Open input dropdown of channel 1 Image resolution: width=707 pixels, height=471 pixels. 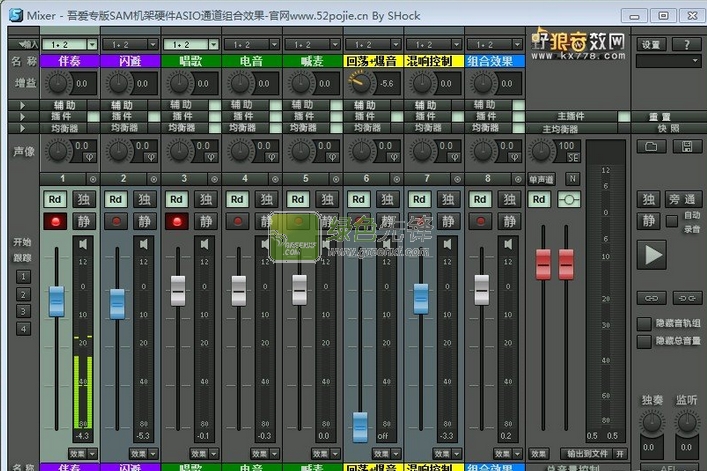tap(92, 45)
